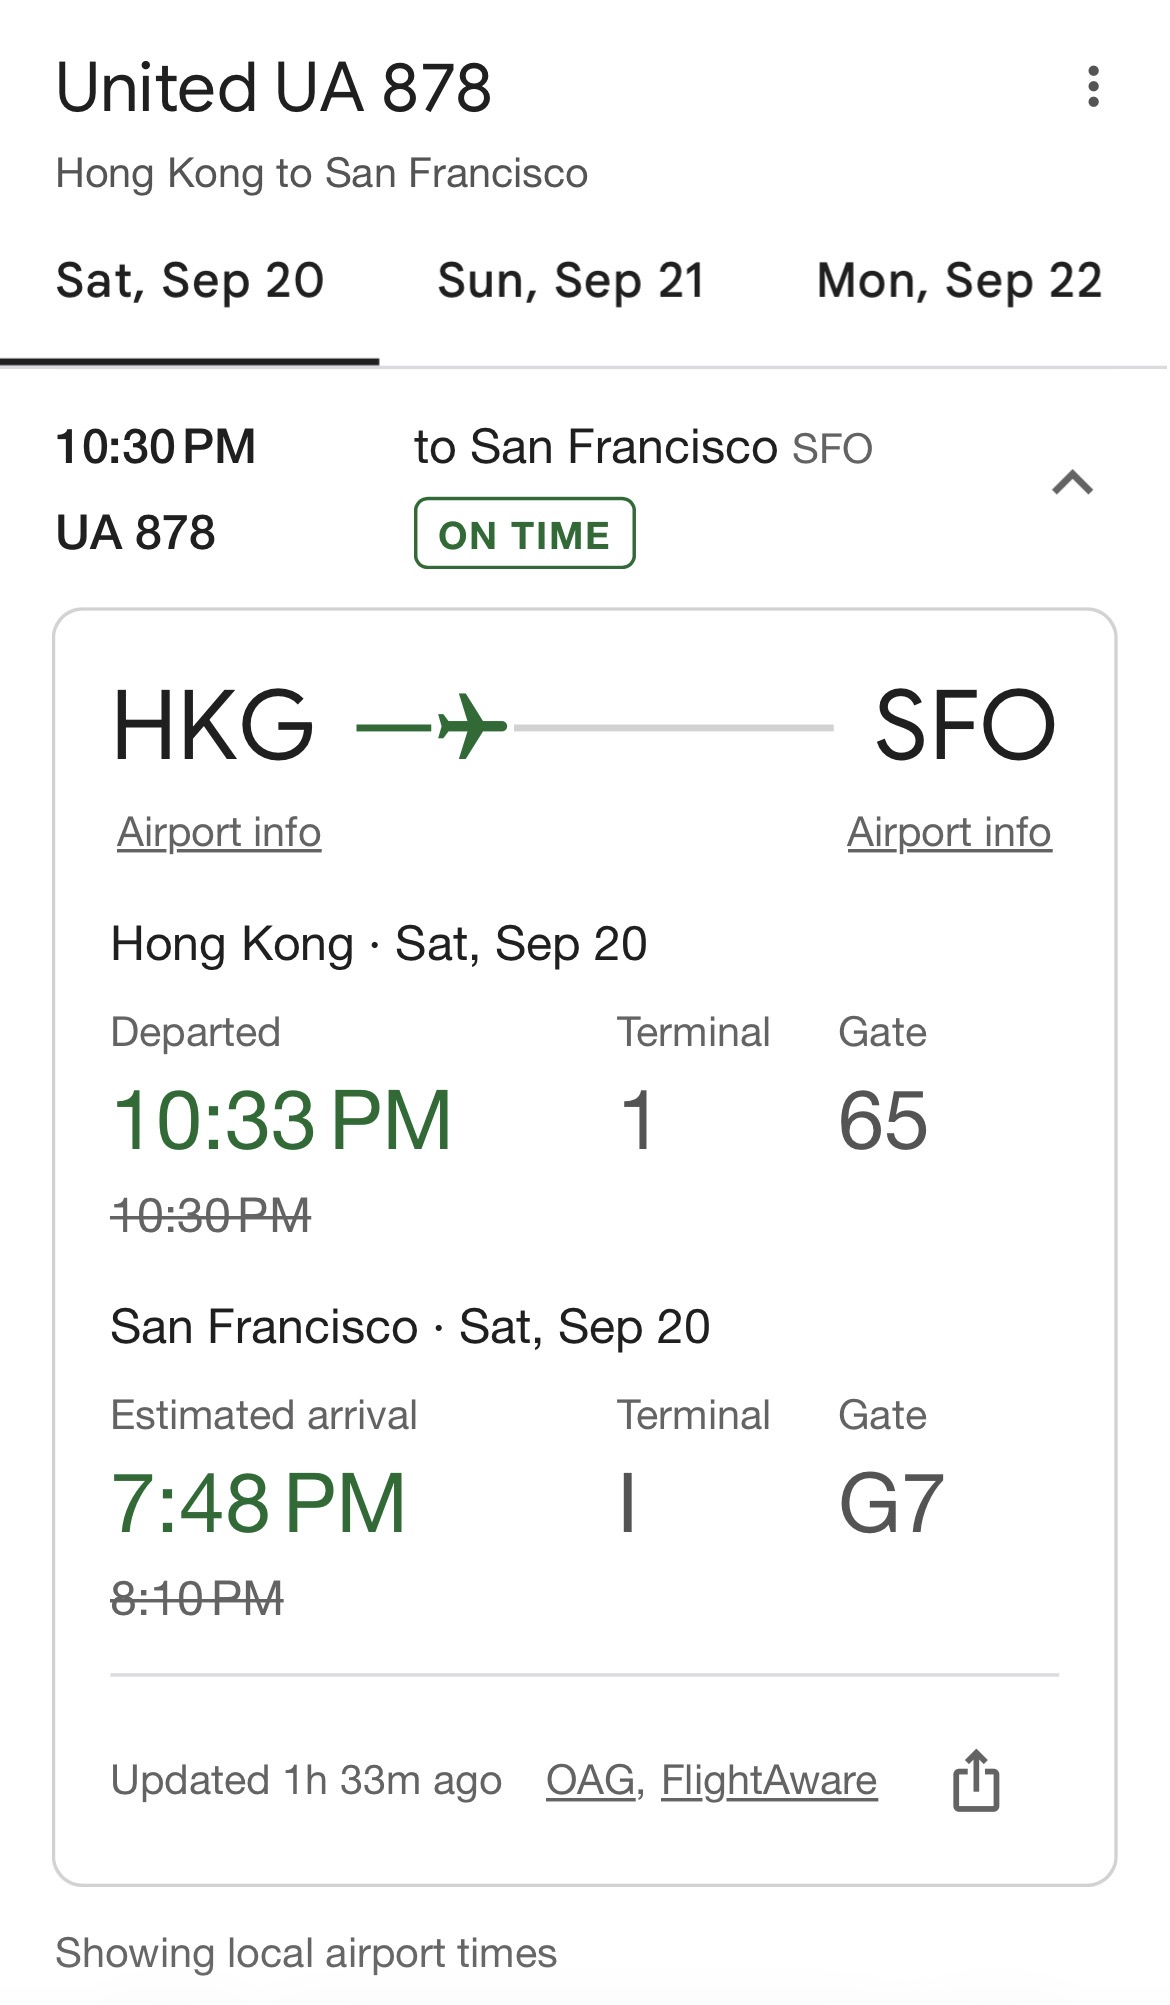Tap the 10:33 PM actual departure time
The height and width of the screenshot is (2005, 1170).
281,1121
